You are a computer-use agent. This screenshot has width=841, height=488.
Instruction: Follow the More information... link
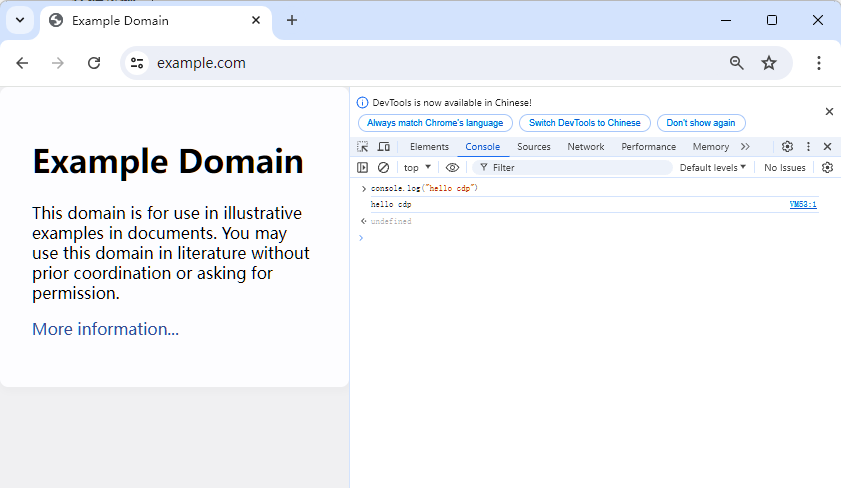[x=105, y=329]
